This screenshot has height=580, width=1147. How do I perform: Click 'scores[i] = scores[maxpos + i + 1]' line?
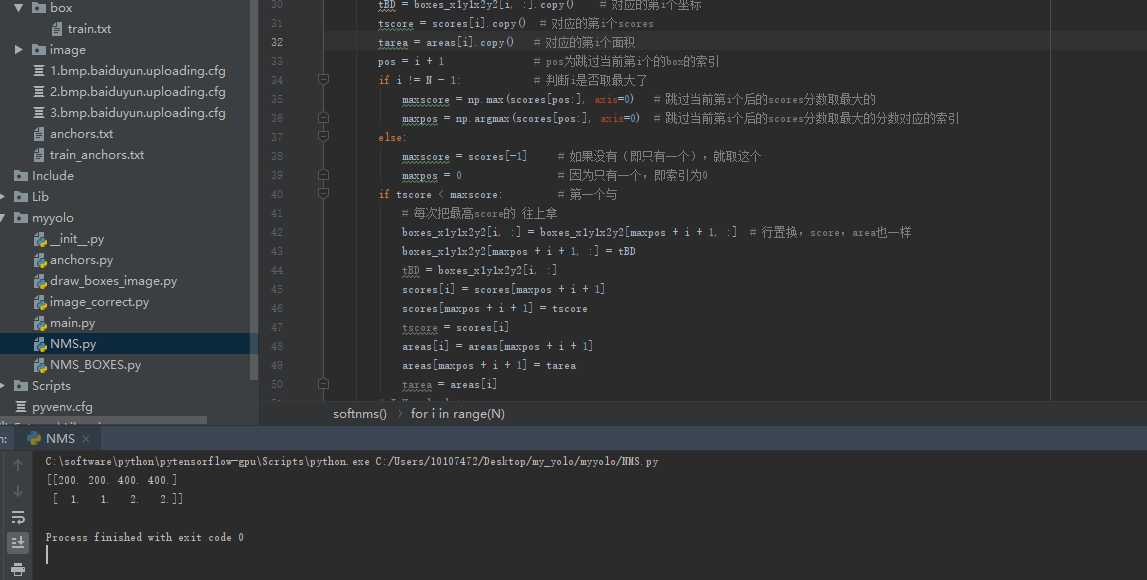pos(503,290)
